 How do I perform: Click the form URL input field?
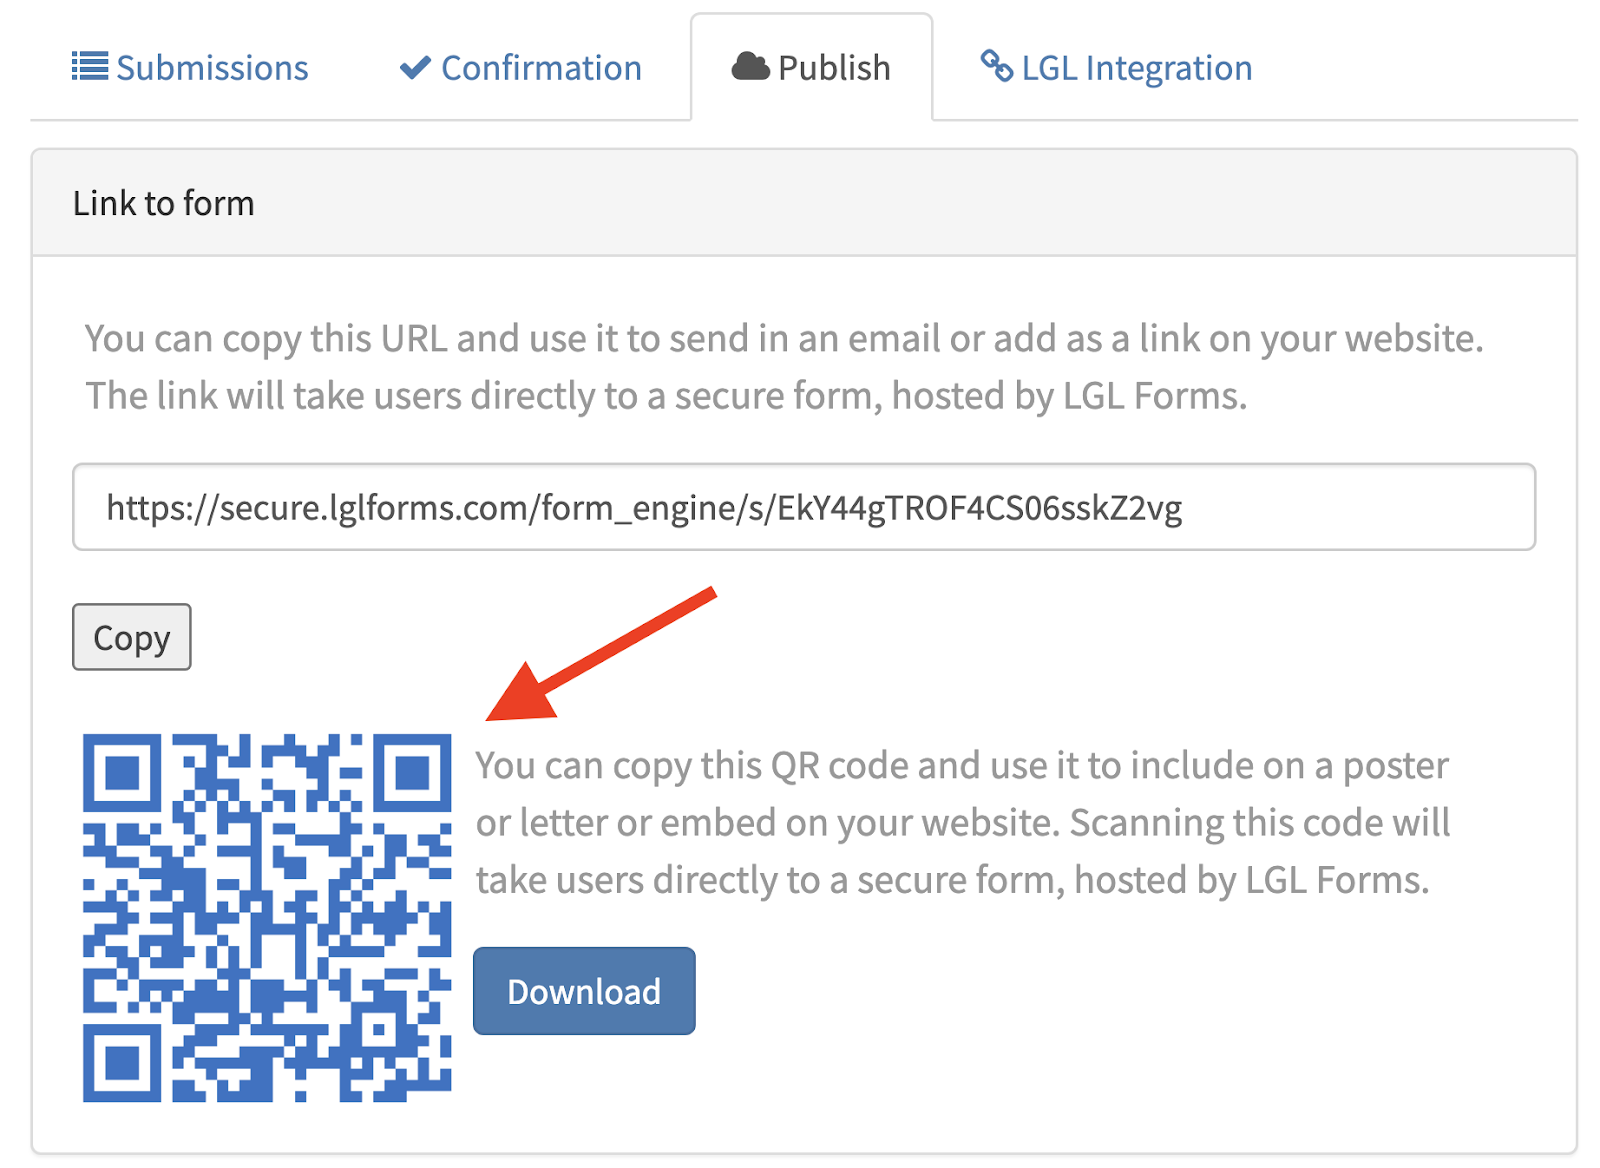click(x=804, y=507)
